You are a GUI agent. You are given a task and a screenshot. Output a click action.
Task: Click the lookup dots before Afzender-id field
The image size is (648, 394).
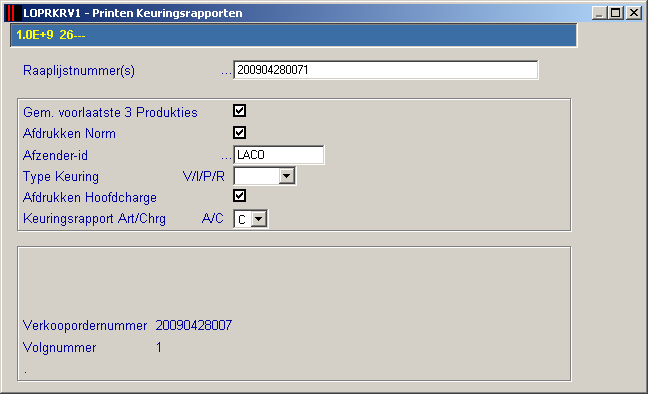click(226, 158)
